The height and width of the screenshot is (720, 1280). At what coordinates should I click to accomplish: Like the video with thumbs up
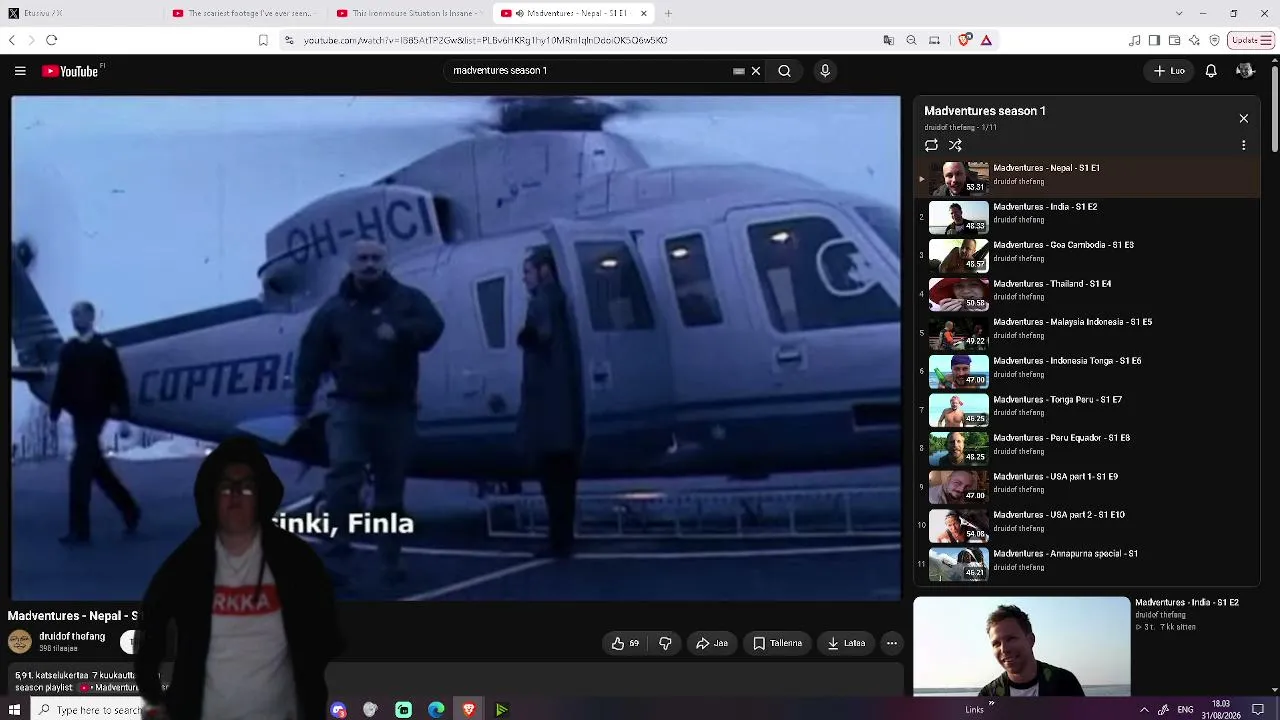tap(626, 643)
